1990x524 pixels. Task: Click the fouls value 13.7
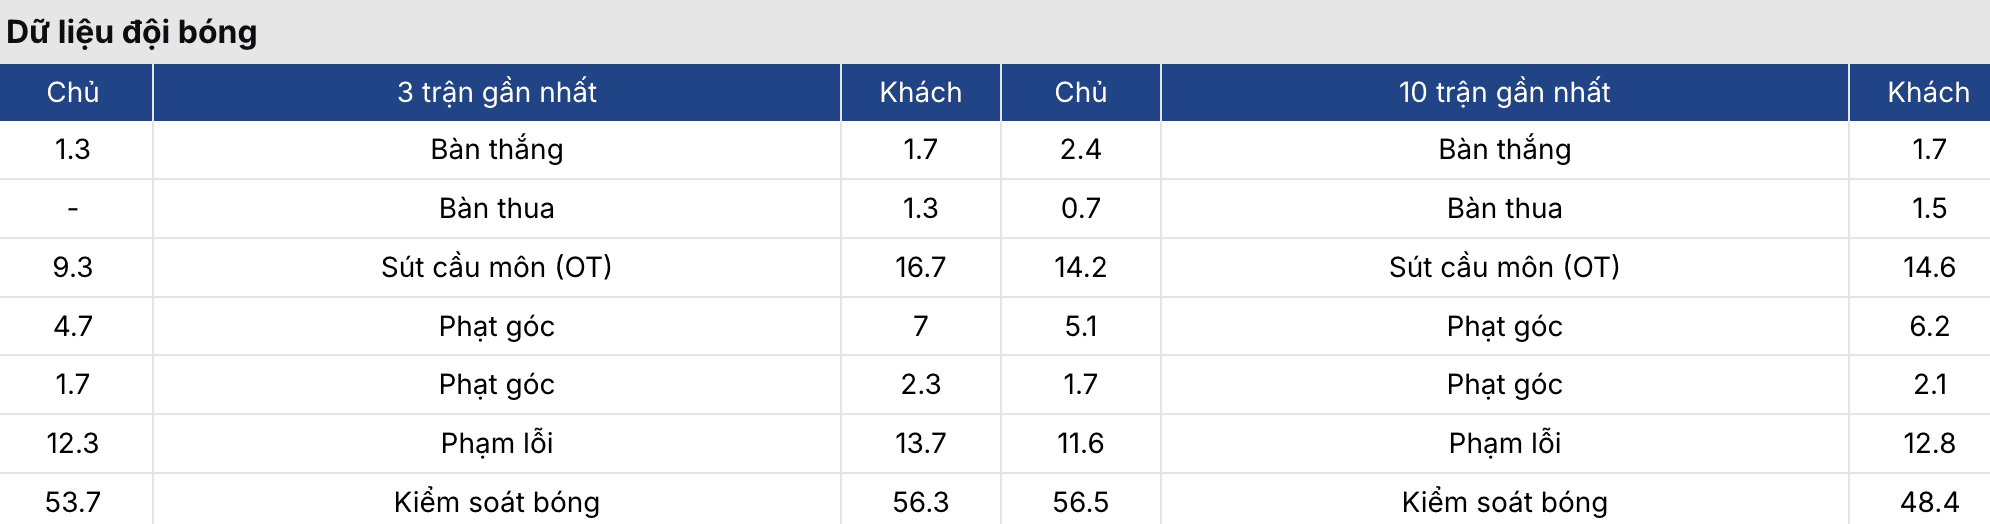(x=920, y=443)
